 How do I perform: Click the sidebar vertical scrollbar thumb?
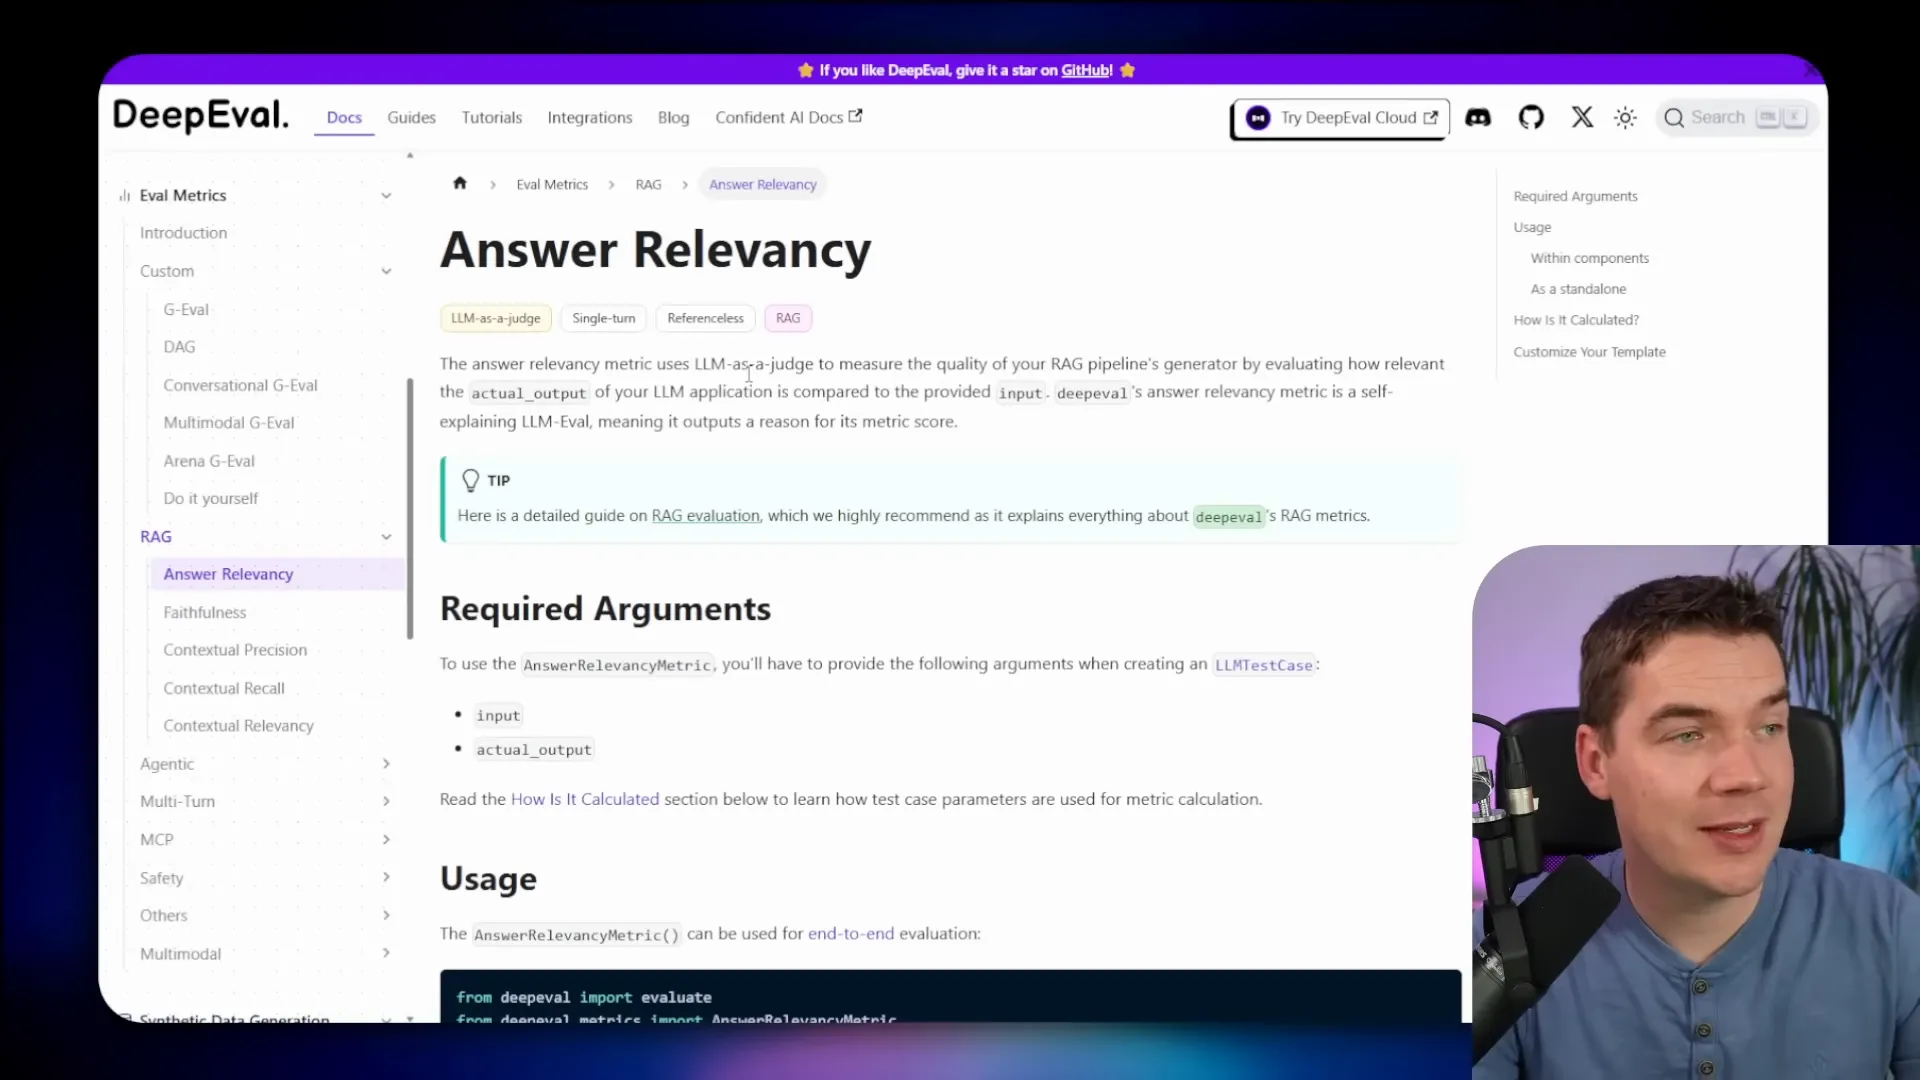[x=410, y=509]
